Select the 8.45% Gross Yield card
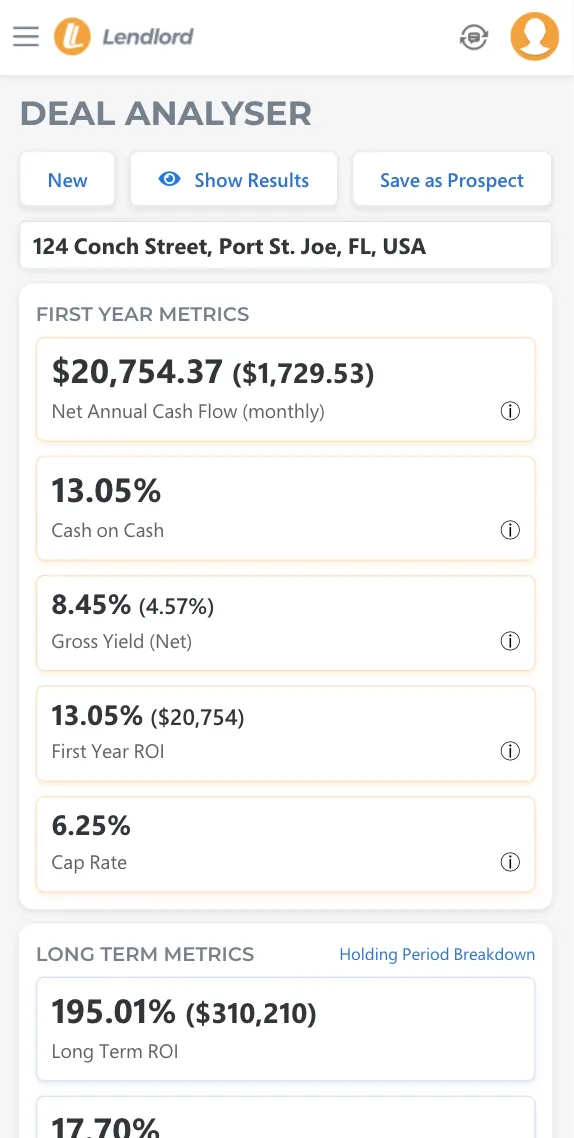Screen dimensions: 574x1138 point(286,623)
